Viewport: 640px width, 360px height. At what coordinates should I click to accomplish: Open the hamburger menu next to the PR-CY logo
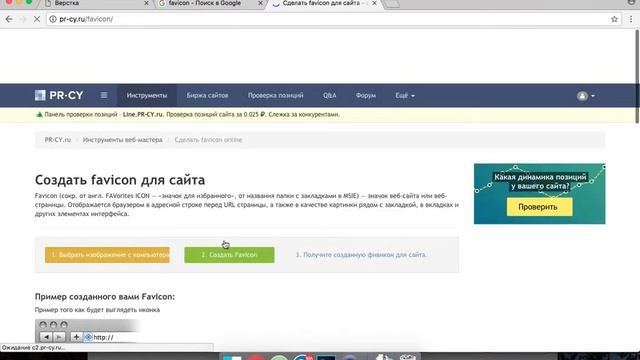click(x=104, y=95)
